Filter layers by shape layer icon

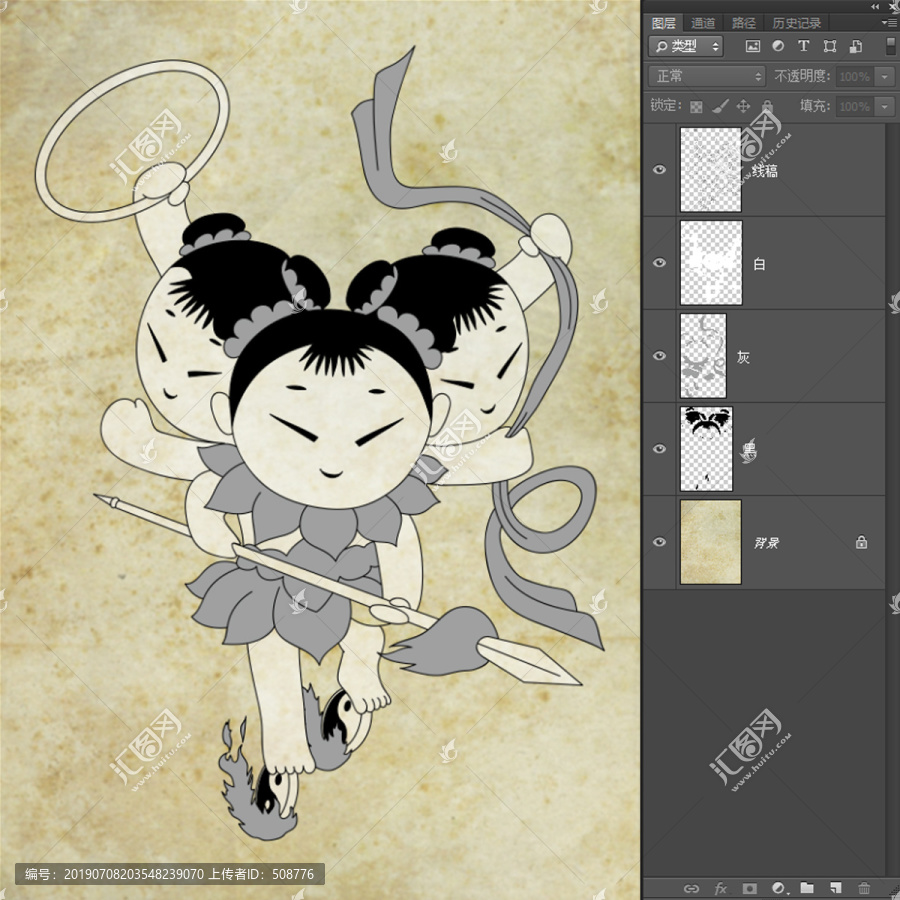pos(829,46)
